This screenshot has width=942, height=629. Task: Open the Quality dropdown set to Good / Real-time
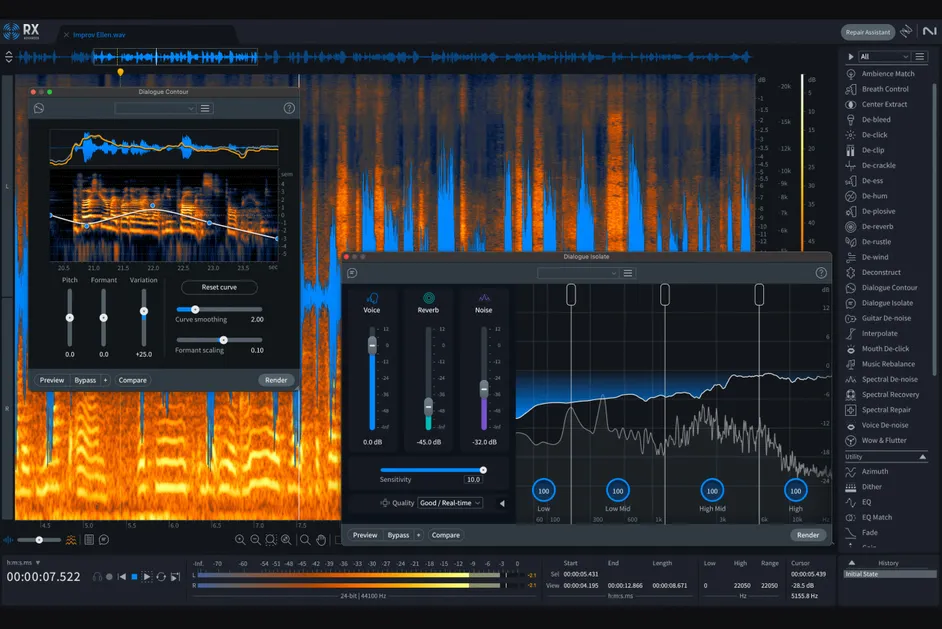[x=450, y=503]
